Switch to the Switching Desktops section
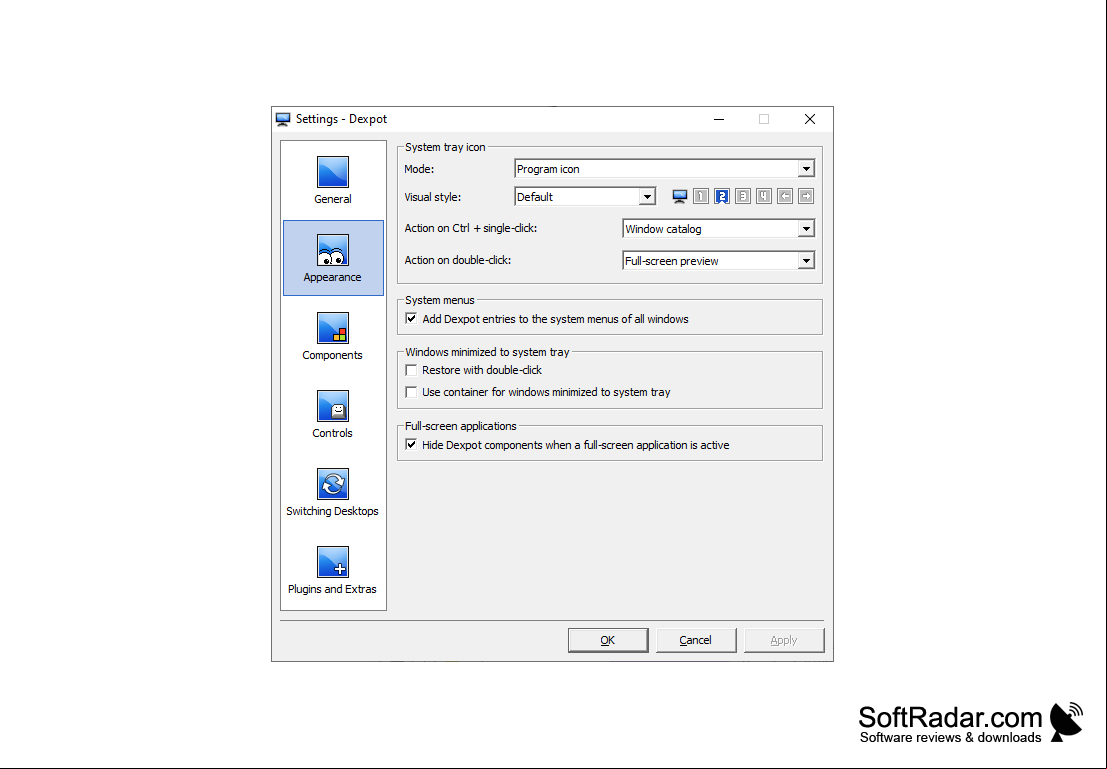This screenshot has width=1107, height=769. pos(333,492)
